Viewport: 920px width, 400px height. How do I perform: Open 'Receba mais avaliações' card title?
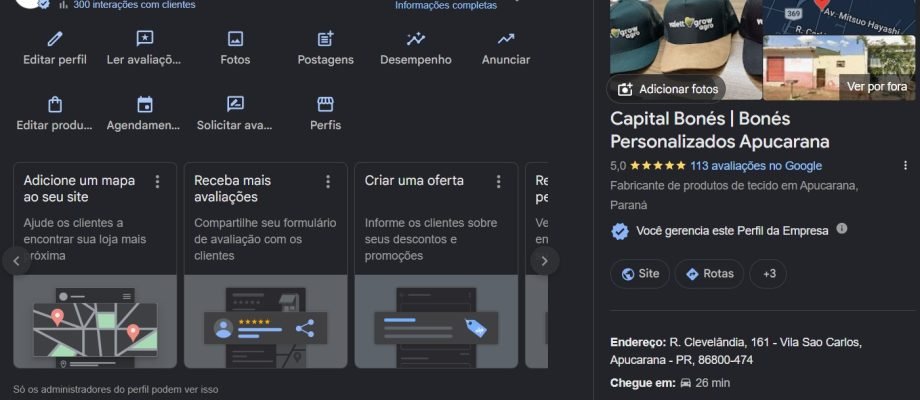point(232,188)
